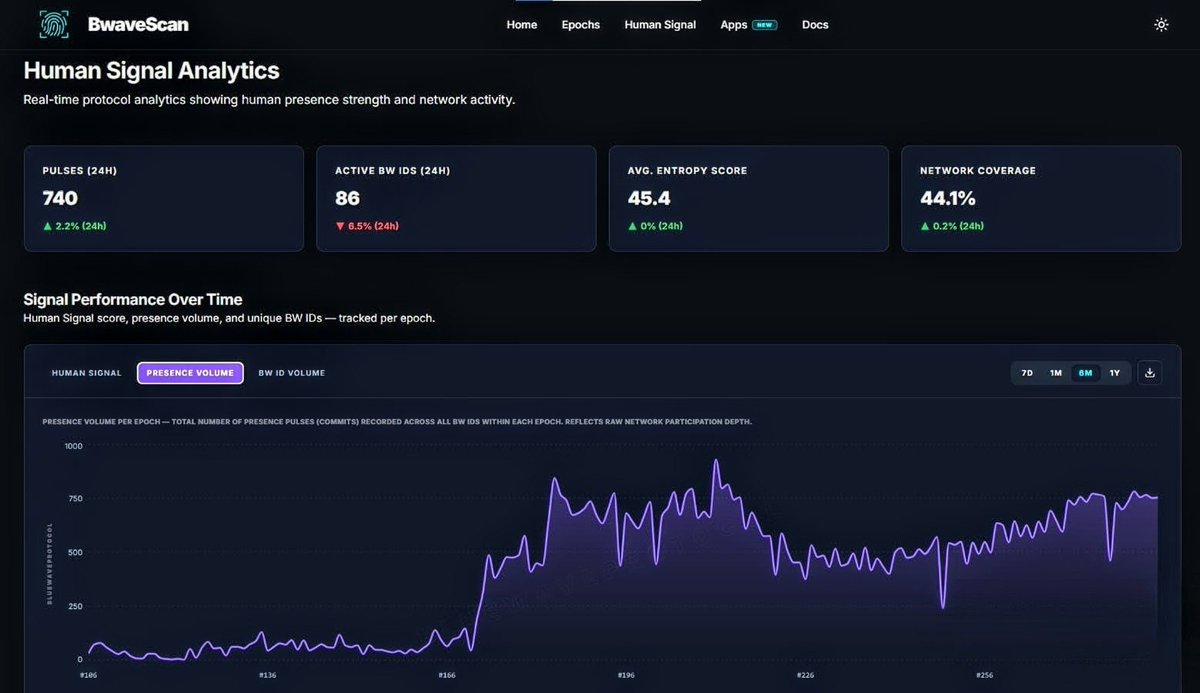This screenshot has height=693, width=1200.
Task: Set chart range to 1M
Action: pyautogui.click(x=1056, y=373)
